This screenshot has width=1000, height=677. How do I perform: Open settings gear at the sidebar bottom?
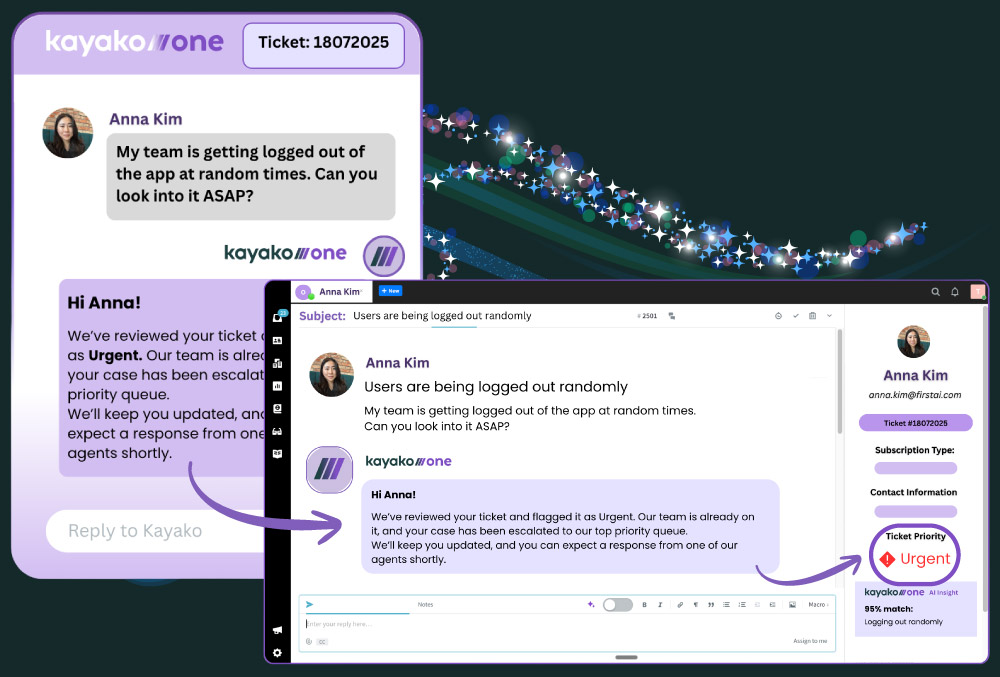click(x=277, y=653)
